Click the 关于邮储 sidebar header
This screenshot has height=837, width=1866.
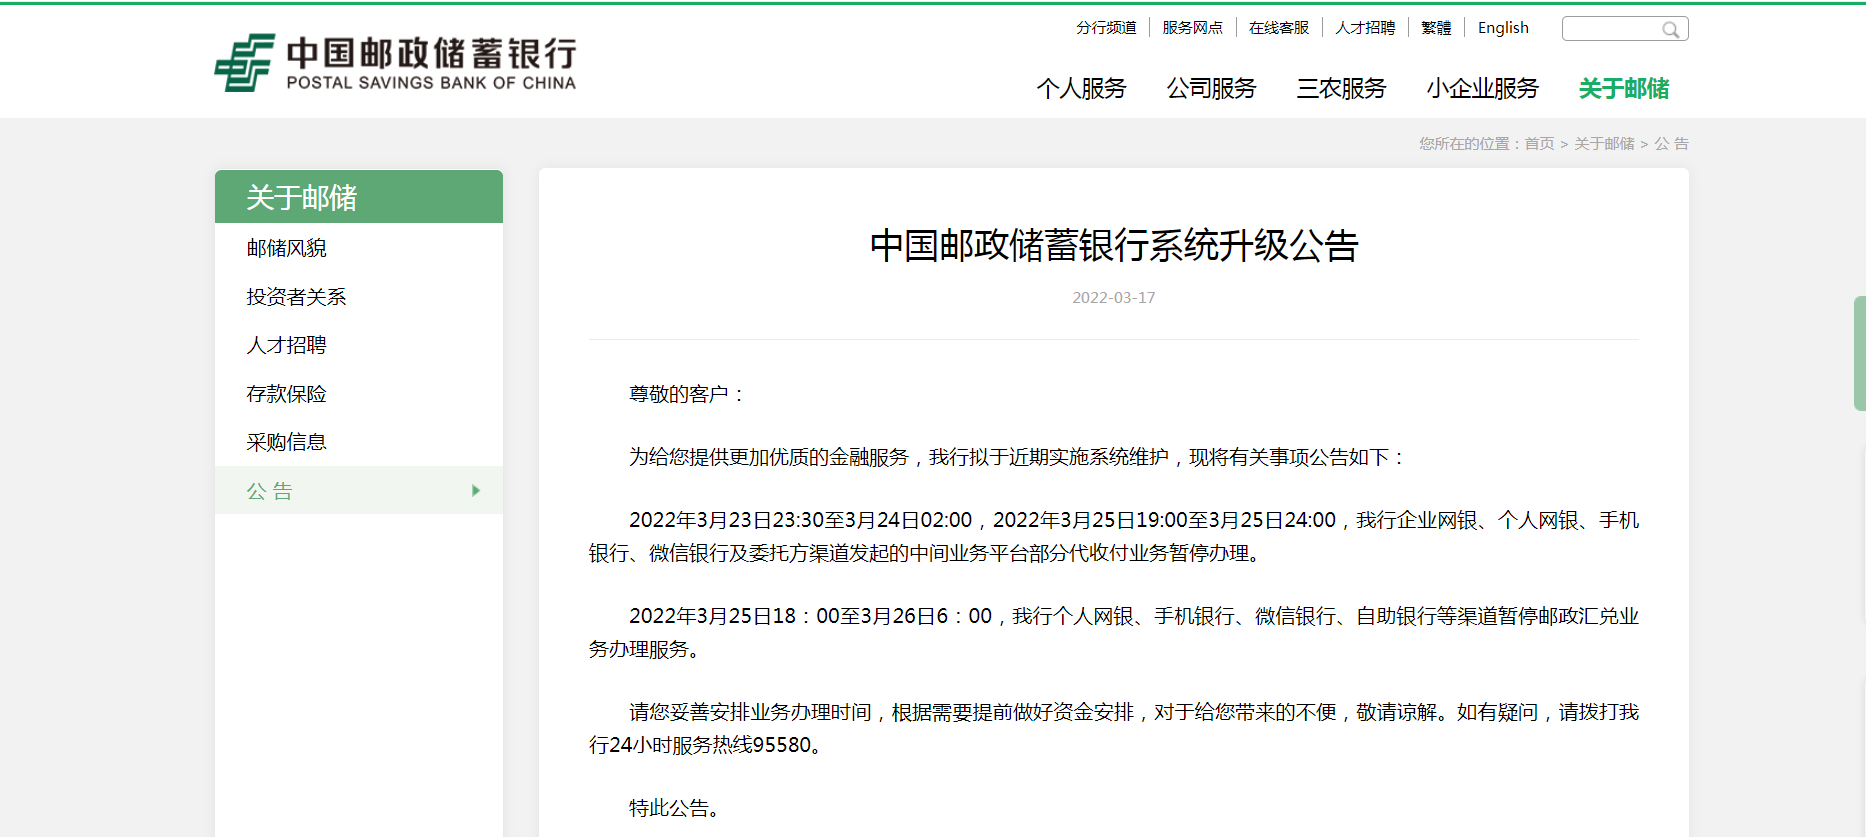tap(359, 197)
